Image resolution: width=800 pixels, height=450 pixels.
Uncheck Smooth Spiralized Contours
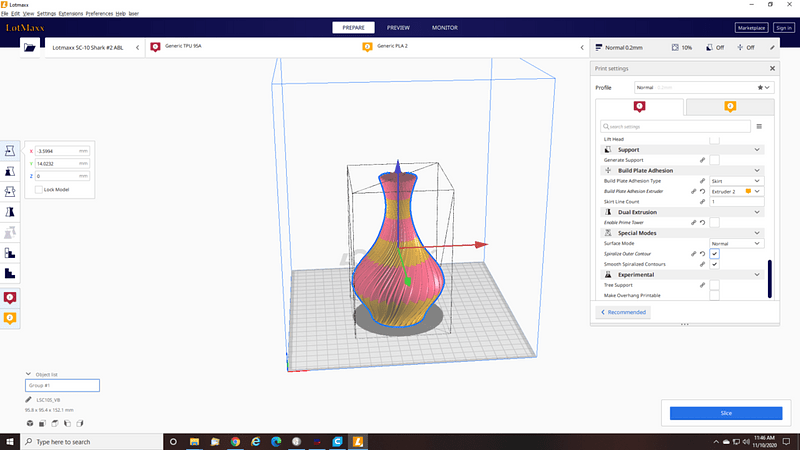[714, 264]
